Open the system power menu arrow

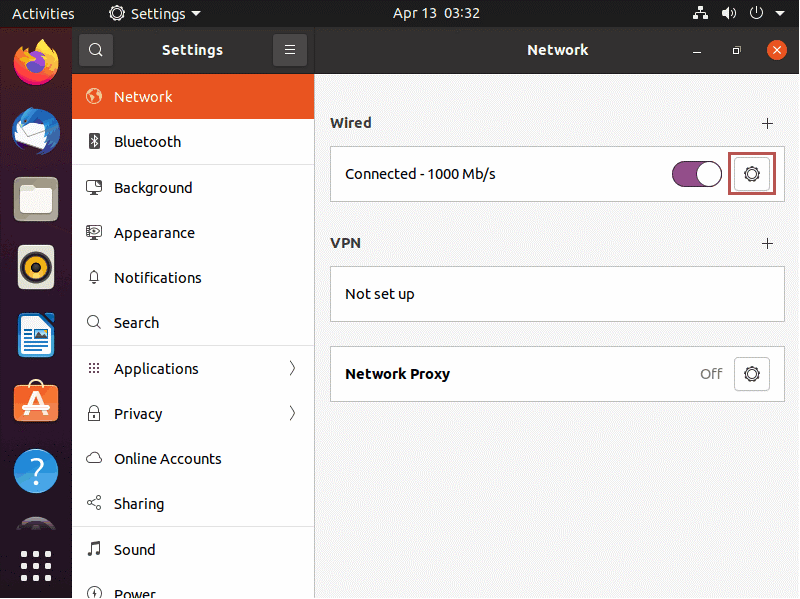(780, 13)
